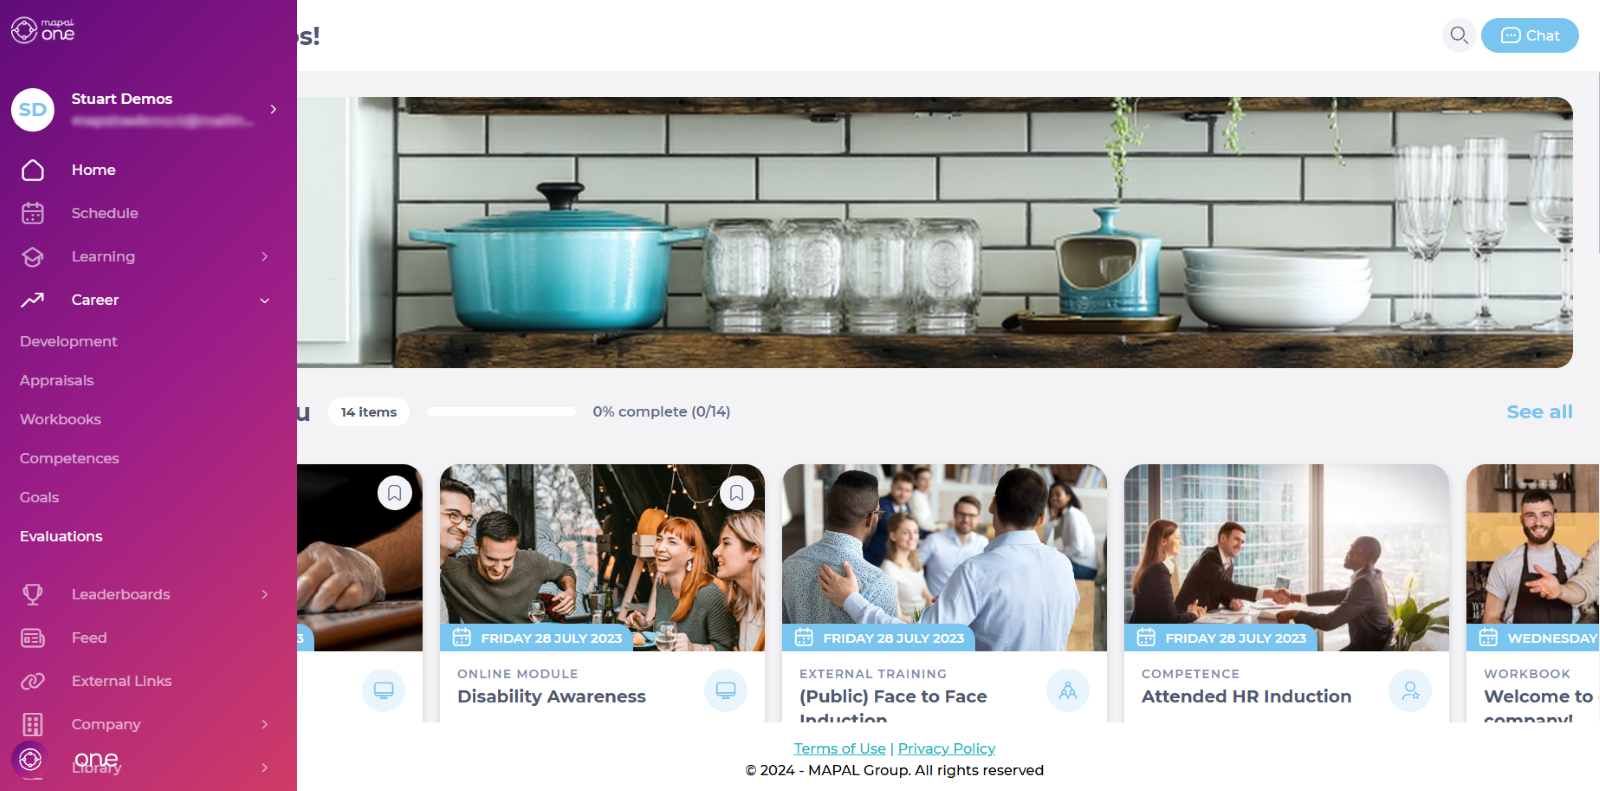Expand Stuart Demos profile arrow
The width and height of the screenshot is (1600, 791).
[x=273, y=109]
